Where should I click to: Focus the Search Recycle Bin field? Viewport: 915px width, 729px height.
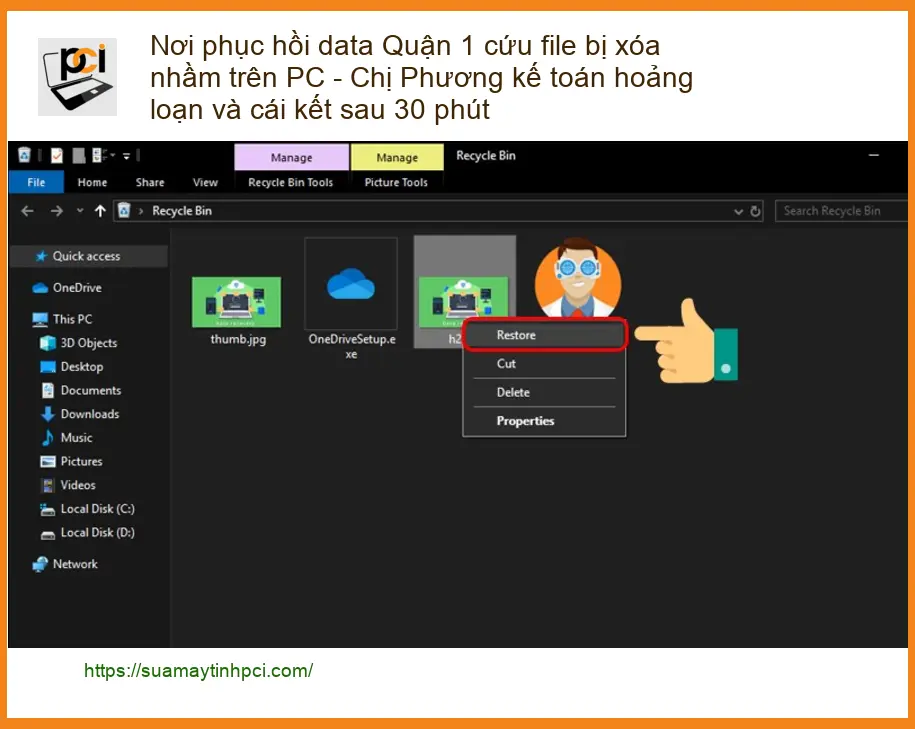(x=841, y=211)
